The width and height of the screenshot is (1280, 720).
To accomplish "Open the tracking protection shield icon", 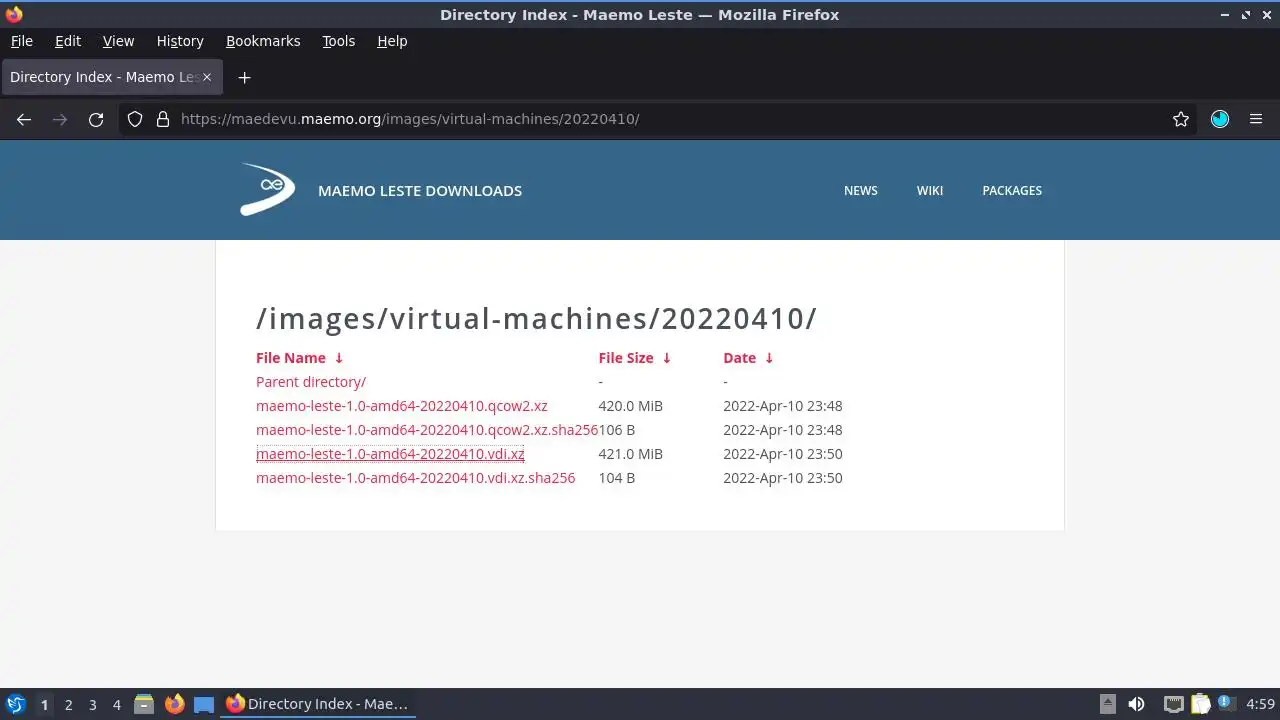I will (135, 119).
